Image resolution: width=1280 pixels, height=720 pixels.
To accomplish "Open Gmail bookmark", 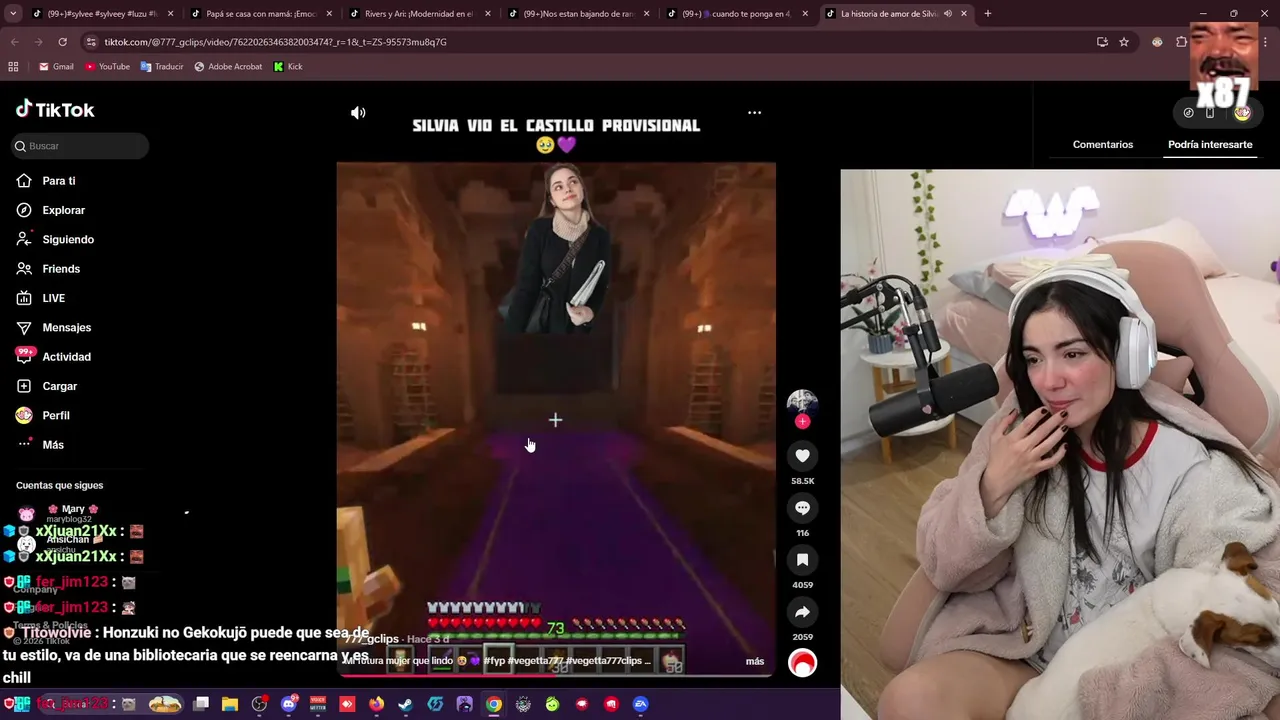I will [x=56, y=67].
